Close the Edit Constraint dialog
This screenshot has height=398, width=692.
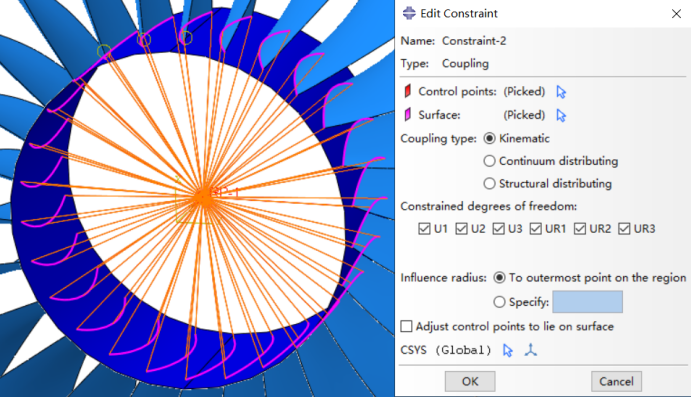[676, 14]
